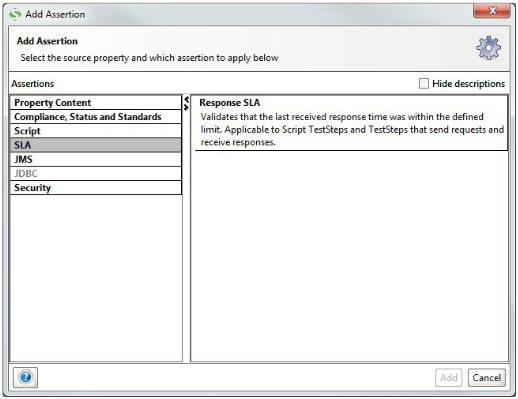Click the blue help question mark icon
The width and height of the screenshot is (518, 399).
tap(25, 377)
